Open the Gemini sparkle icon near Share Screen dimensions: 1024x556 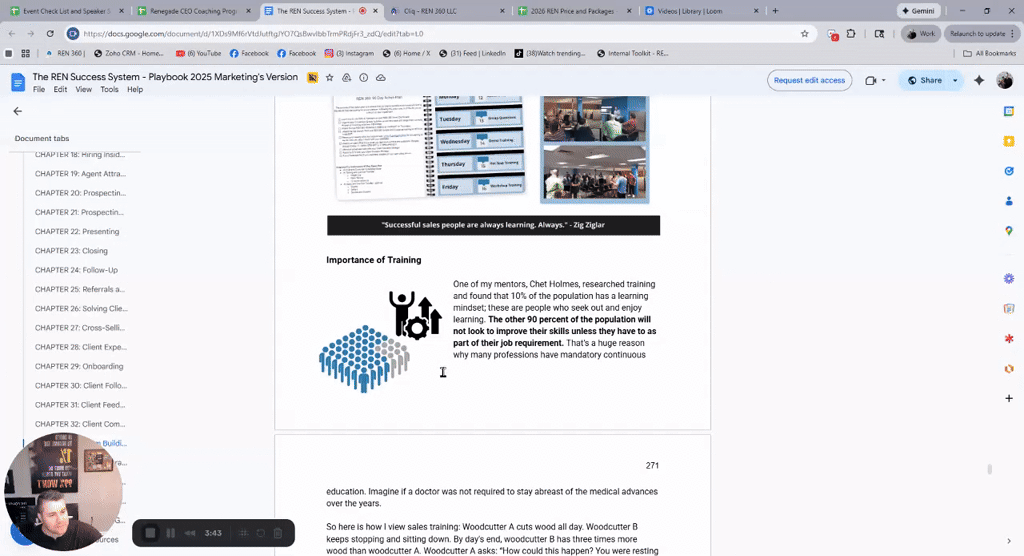(x=979, y=80)
